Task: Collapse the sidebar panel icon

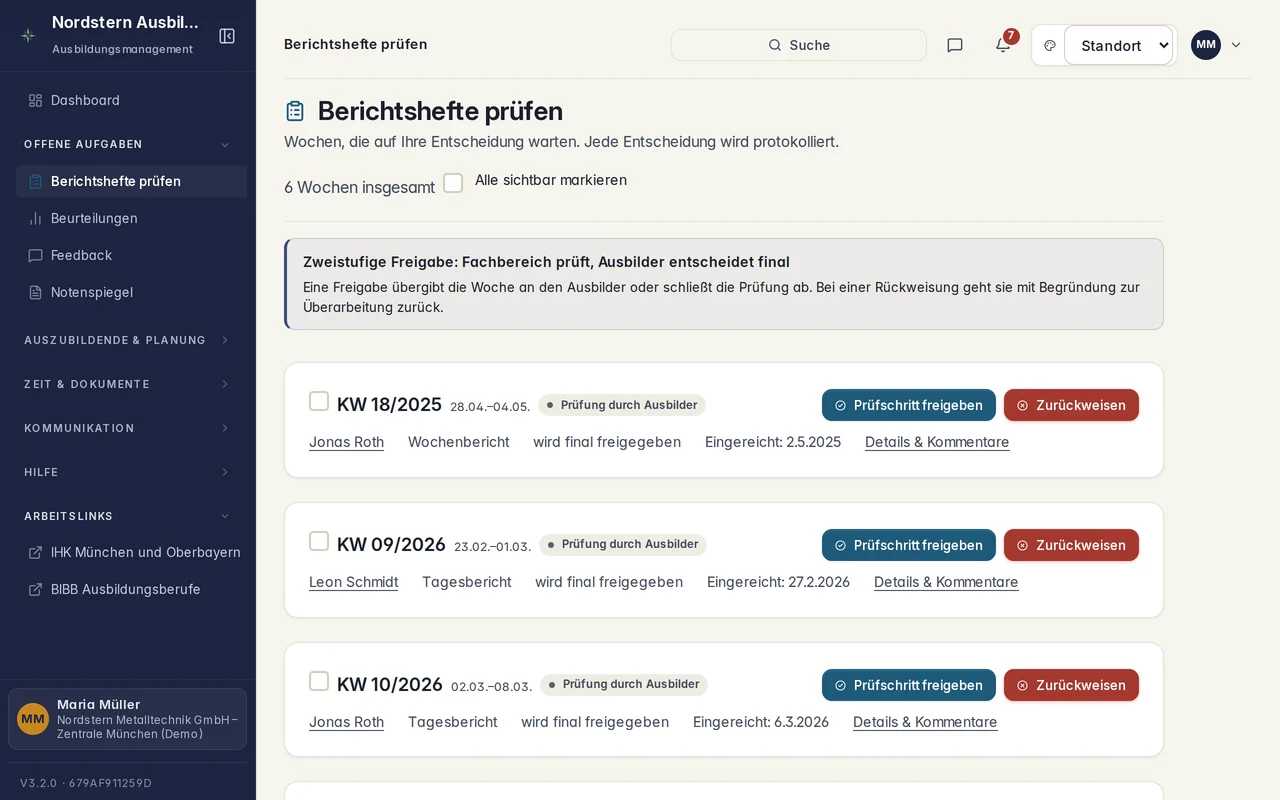Action: (x=227, y=36)
